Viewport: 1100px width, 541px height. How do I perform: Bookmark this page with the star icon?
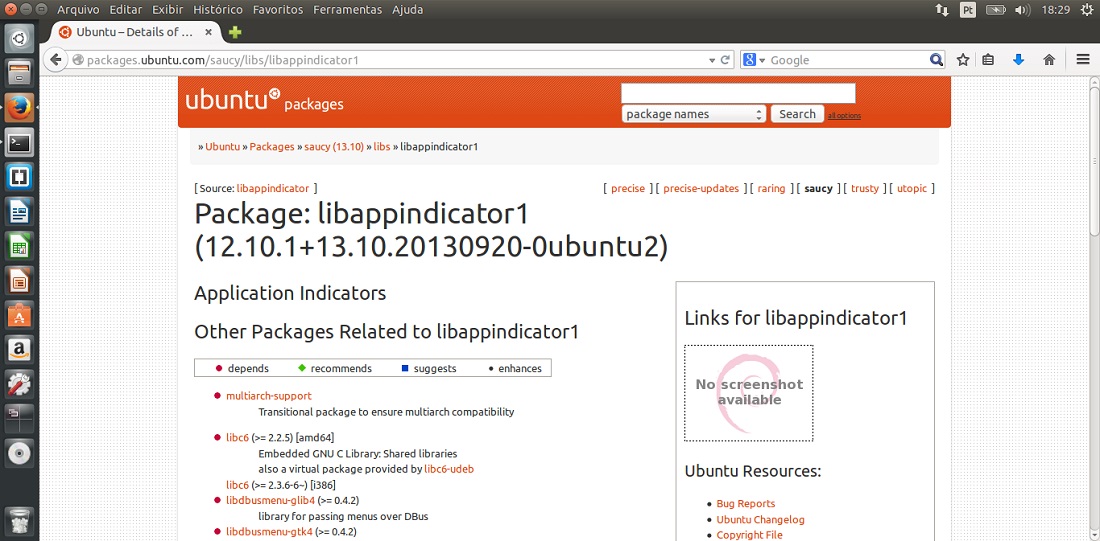[x=963, y=60]
